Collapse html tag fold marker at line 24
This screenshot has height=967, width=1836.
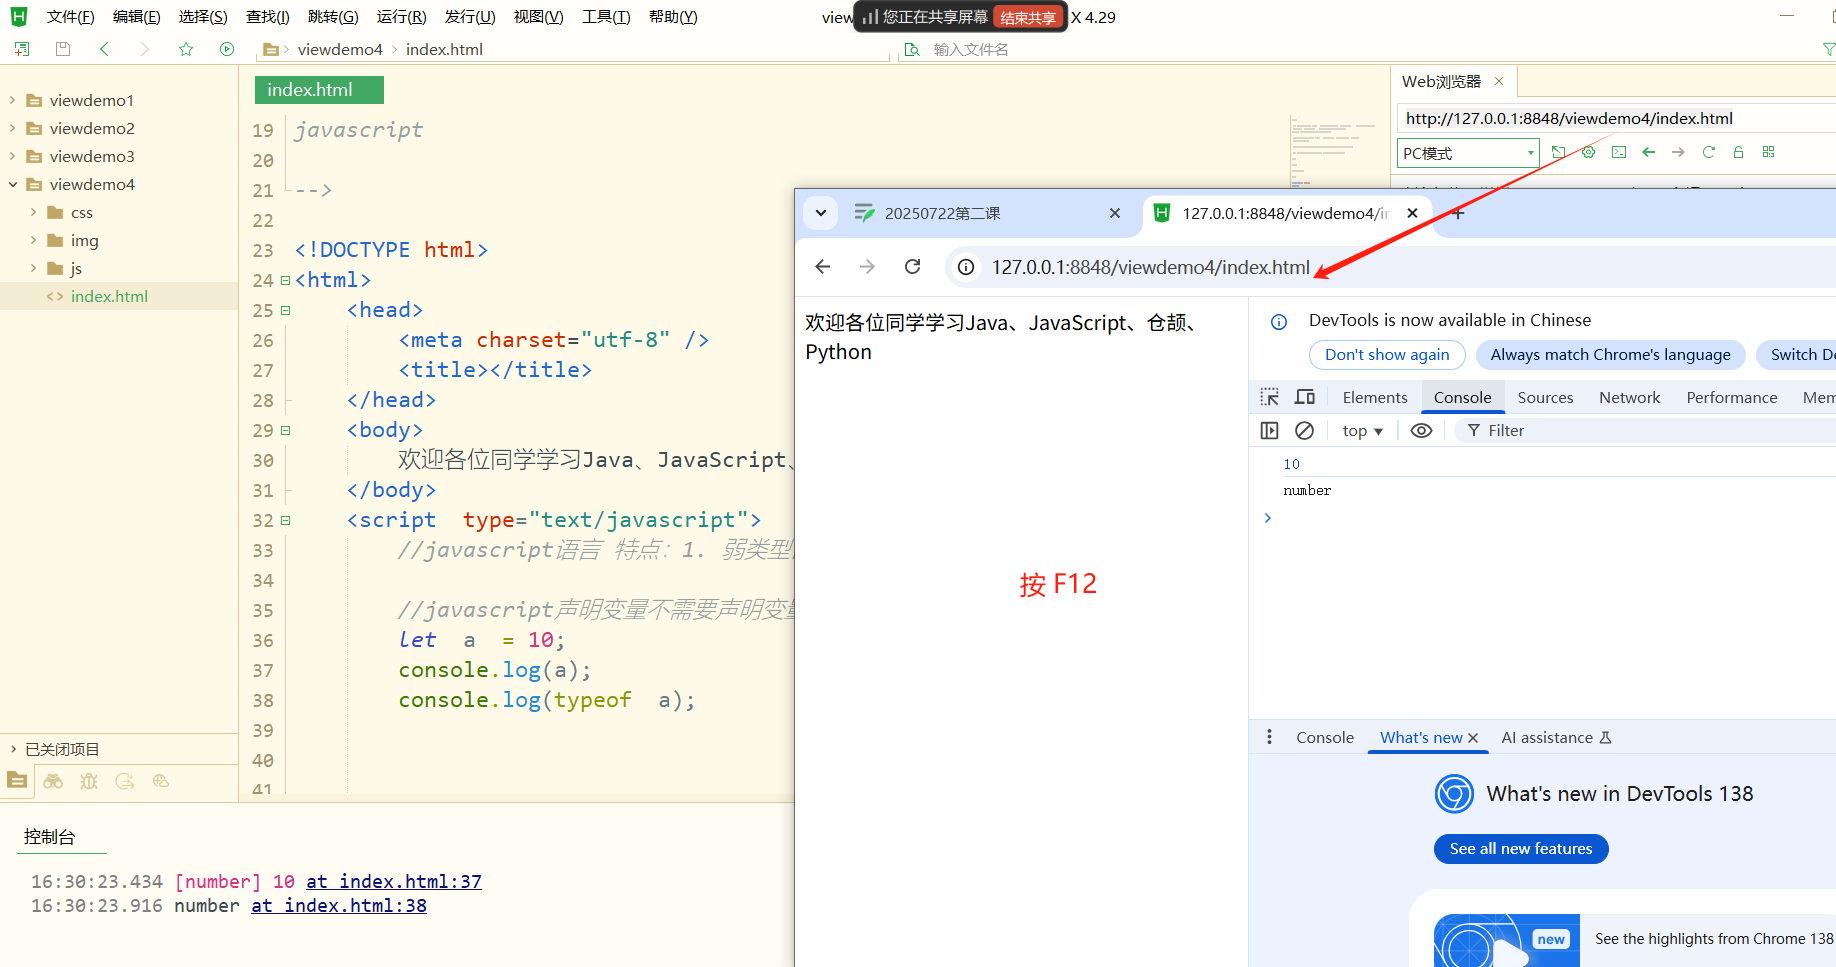[x=286, y=281]
